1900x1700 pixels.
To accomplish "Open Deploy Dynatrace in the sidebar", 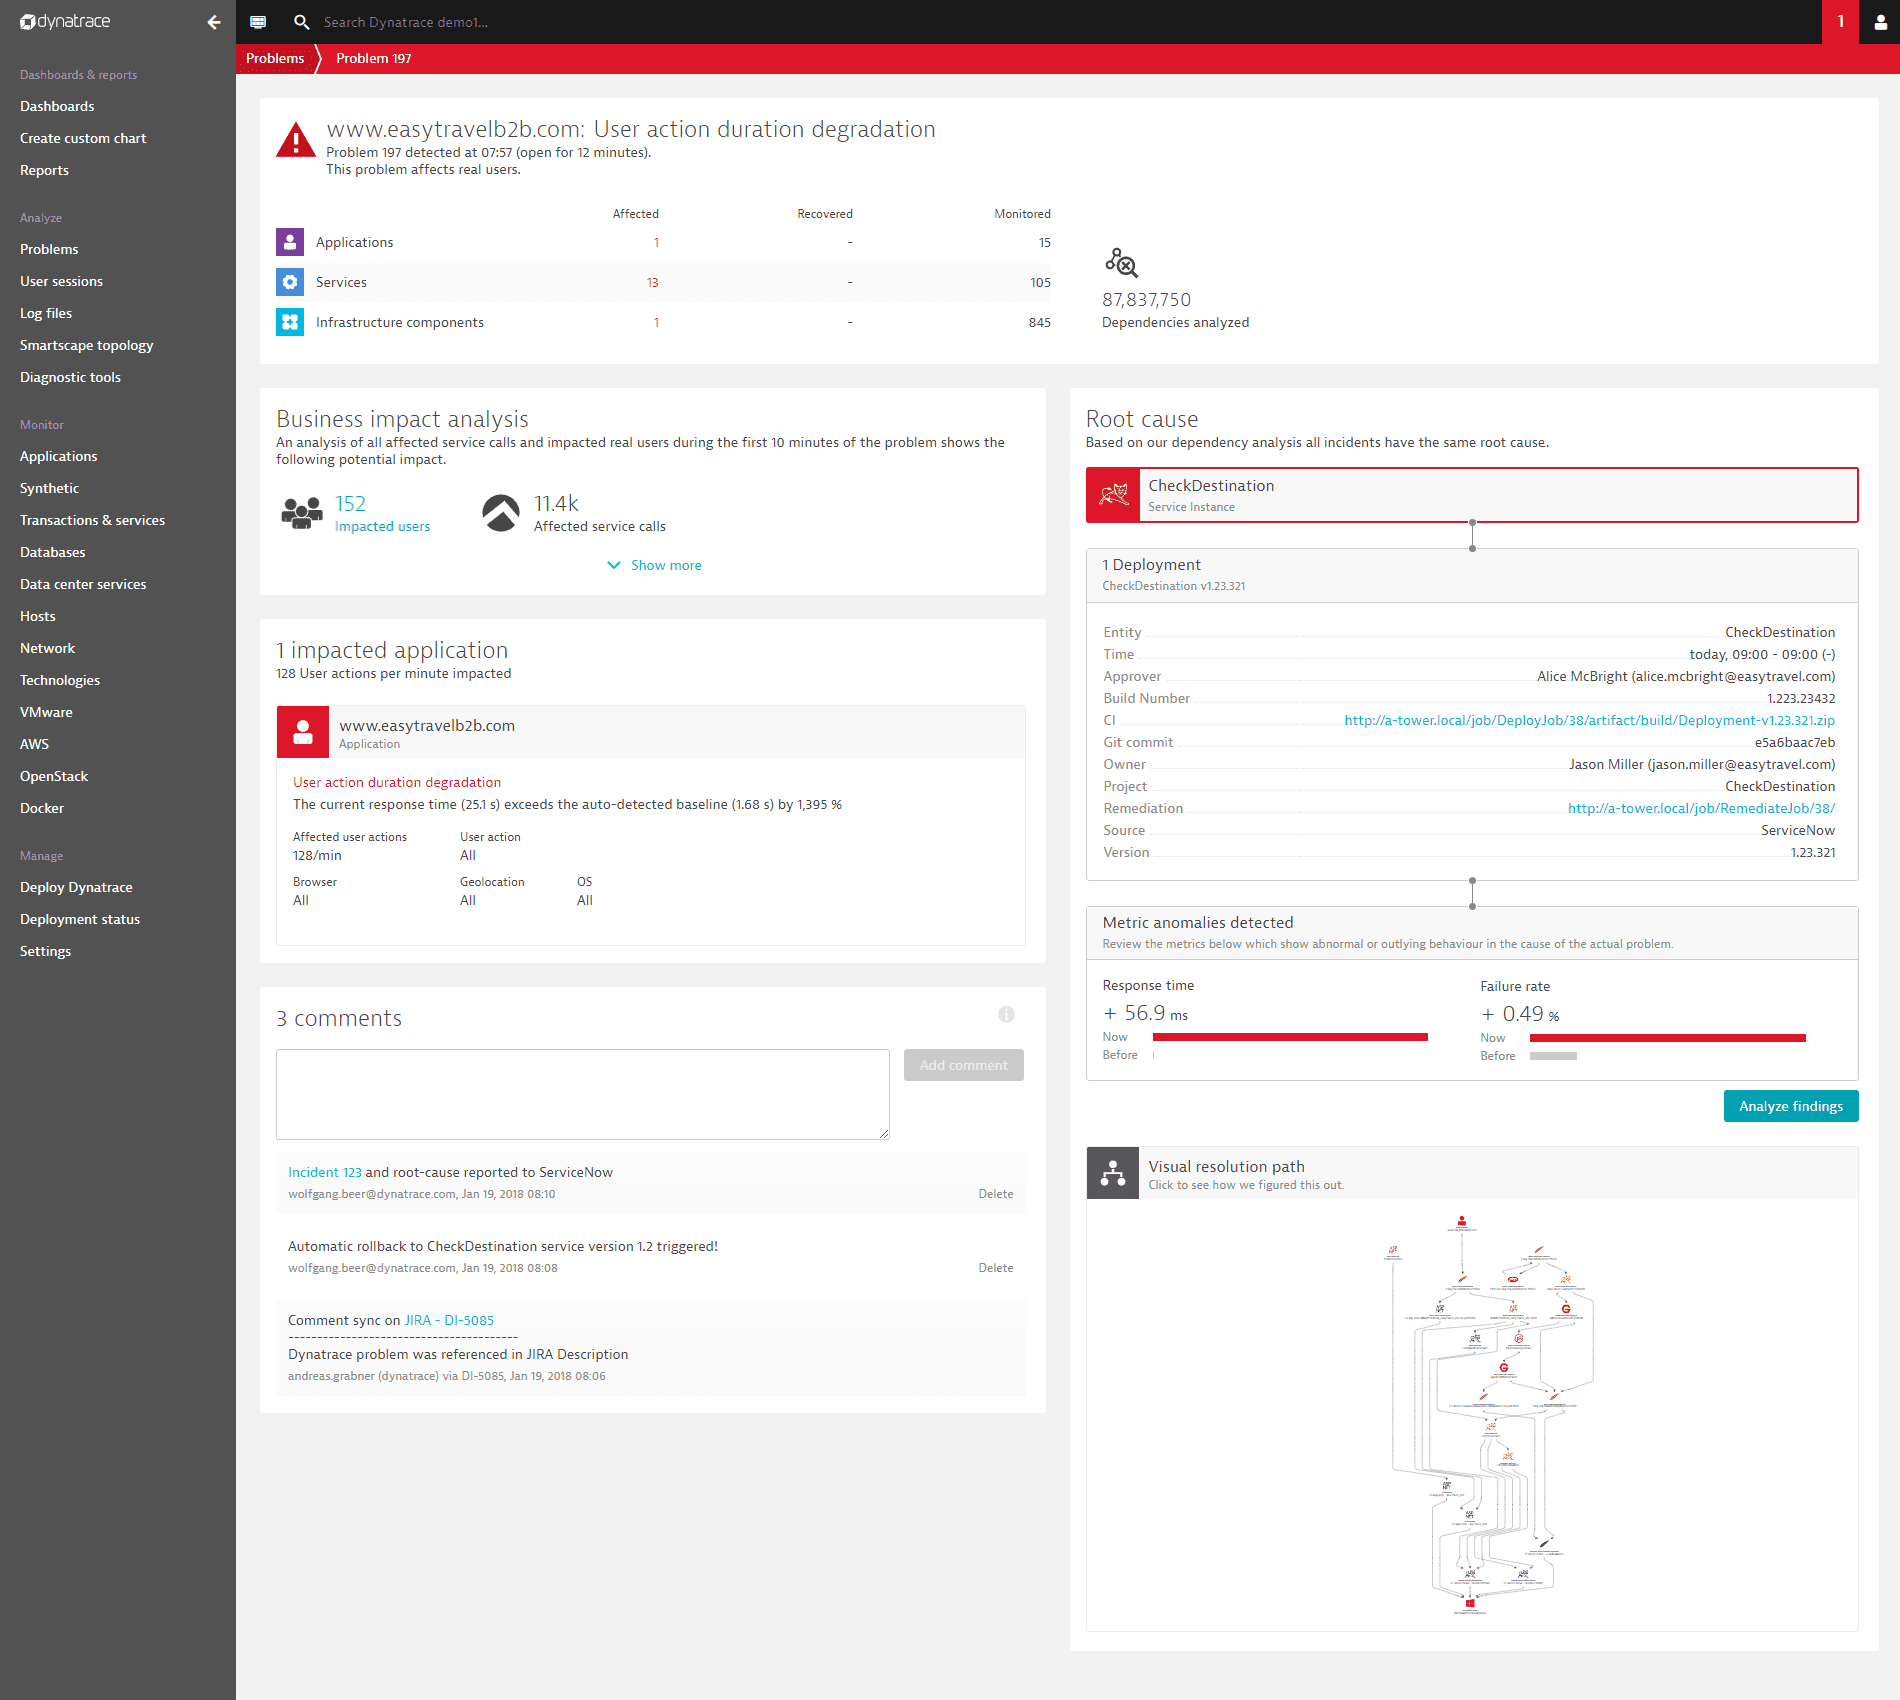I will pyautogui.click(x=76, y=887).
